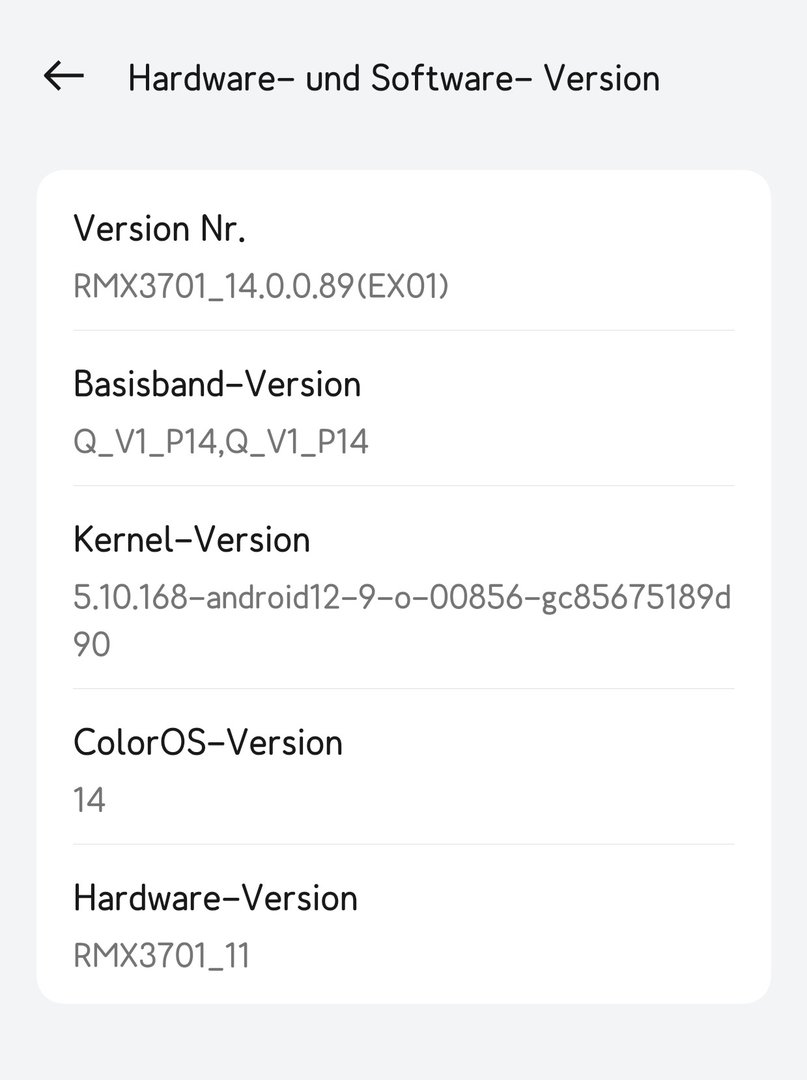Open the Kernel-Version label
The width and height of the screenshot is (807, 1080).
[192, 540]
